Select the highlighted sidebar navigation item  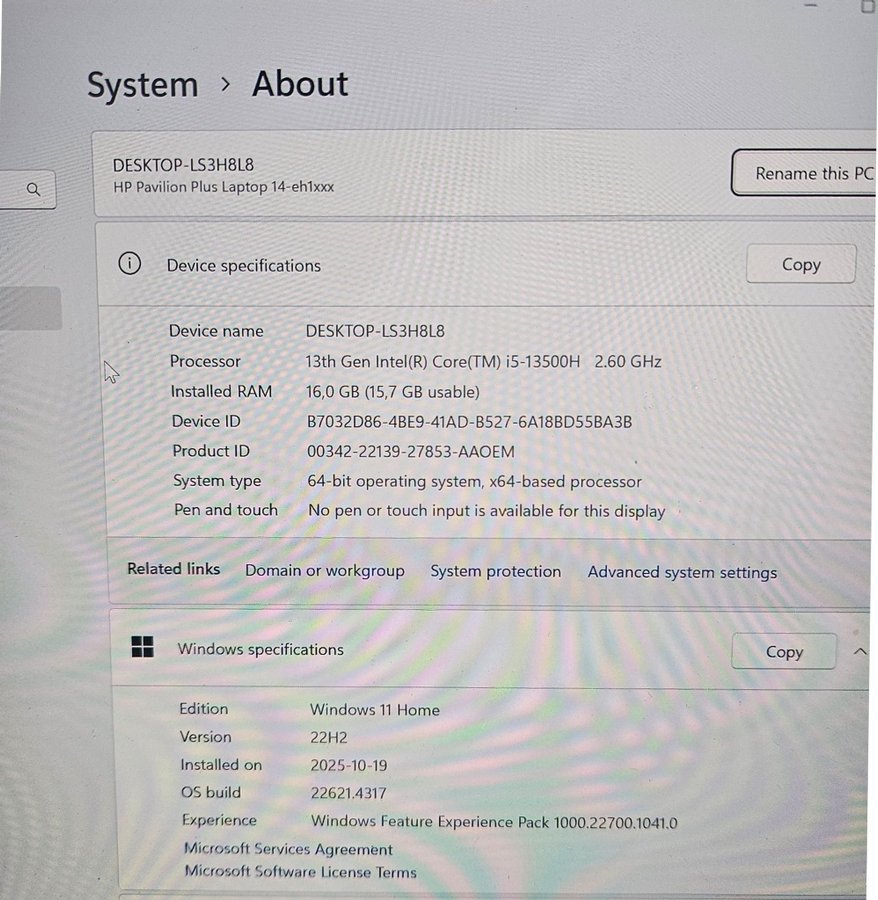pyautogui.click(x=30, y=308)
